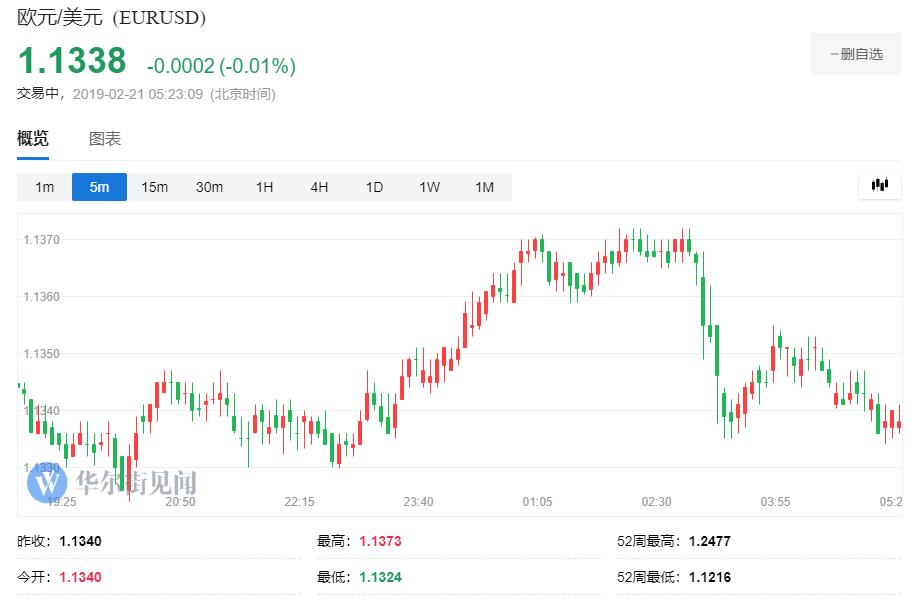This screenshot has width=918, height=611.
Task: Select the 1m interval
Action: 45,187
